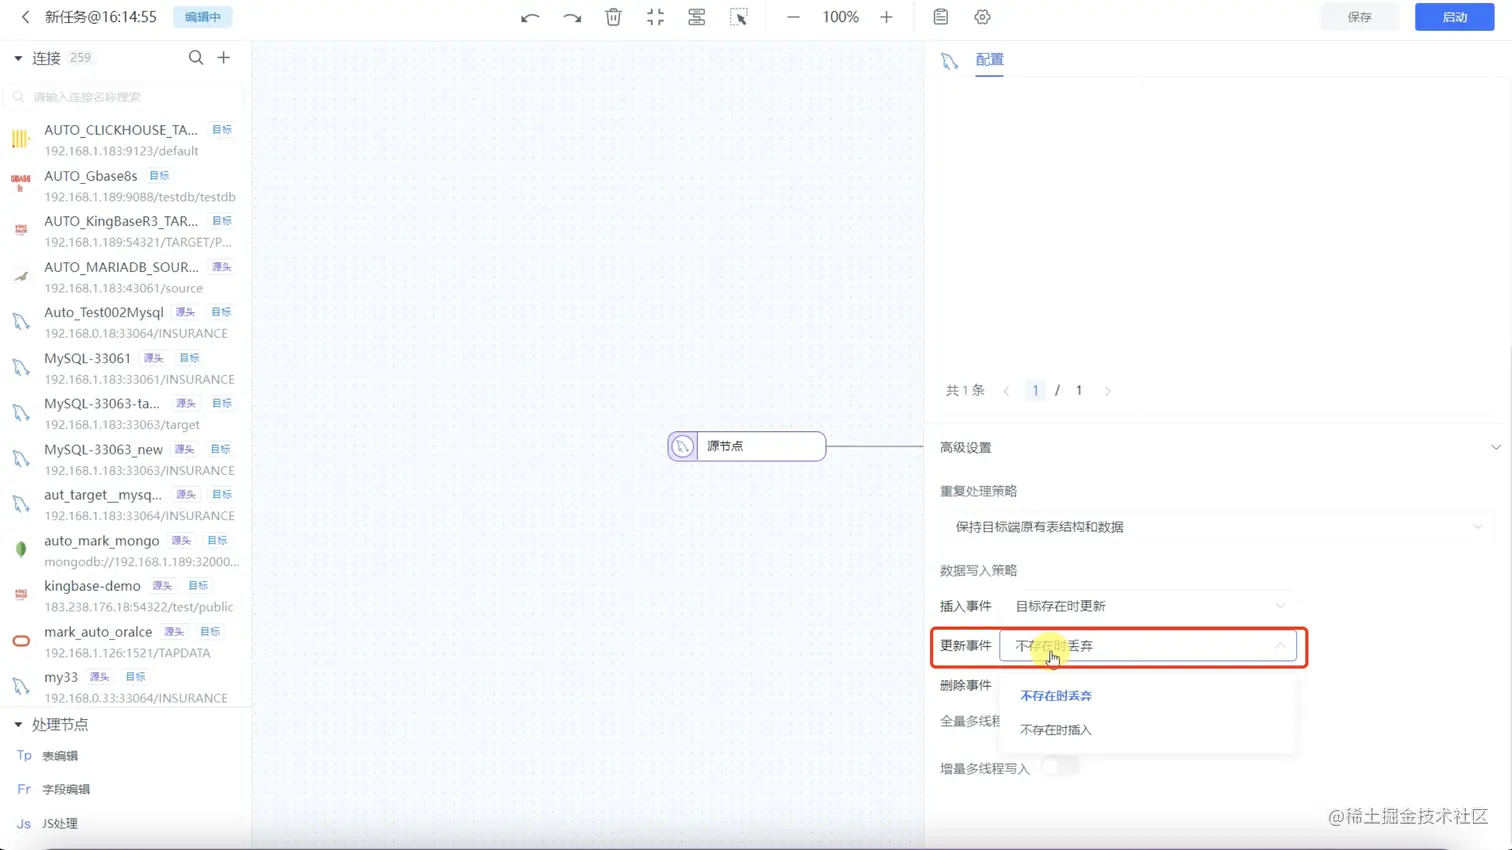Screen dimensions: 1512x850
Task: Switch to the 配置 tab
Action: tap(989, 60)
